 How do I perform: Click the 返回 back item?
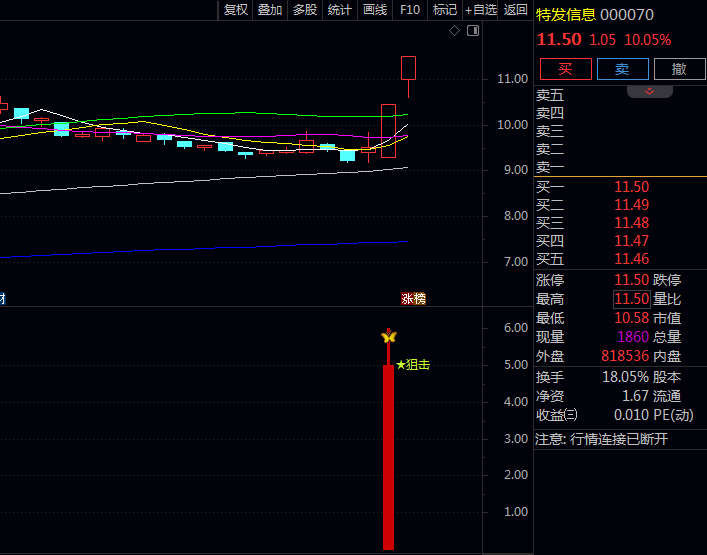point(515,10)
